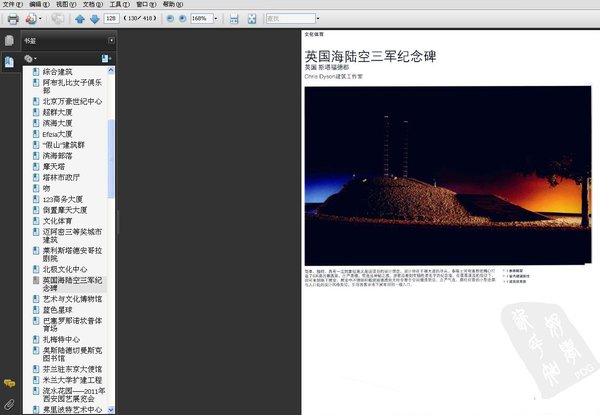Select the 巴塞罗那诺坎普体育场 bookmark
The height and width of the screenshot is (415, 600).
tap(72, 324)
